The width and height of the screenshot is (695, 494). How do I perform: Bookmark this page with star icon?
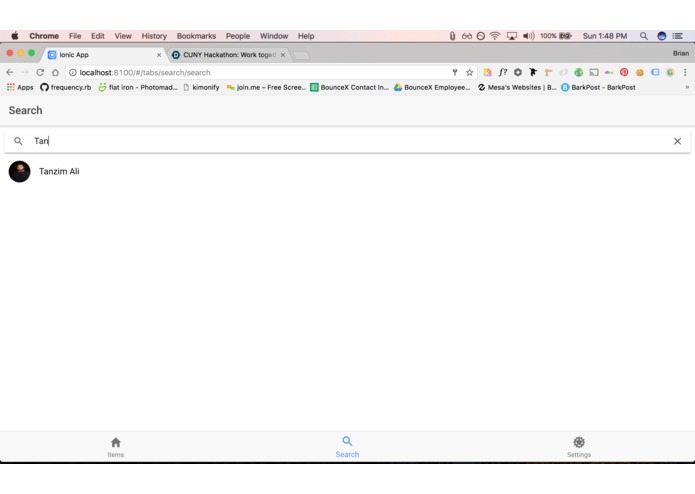click(469, 72)
